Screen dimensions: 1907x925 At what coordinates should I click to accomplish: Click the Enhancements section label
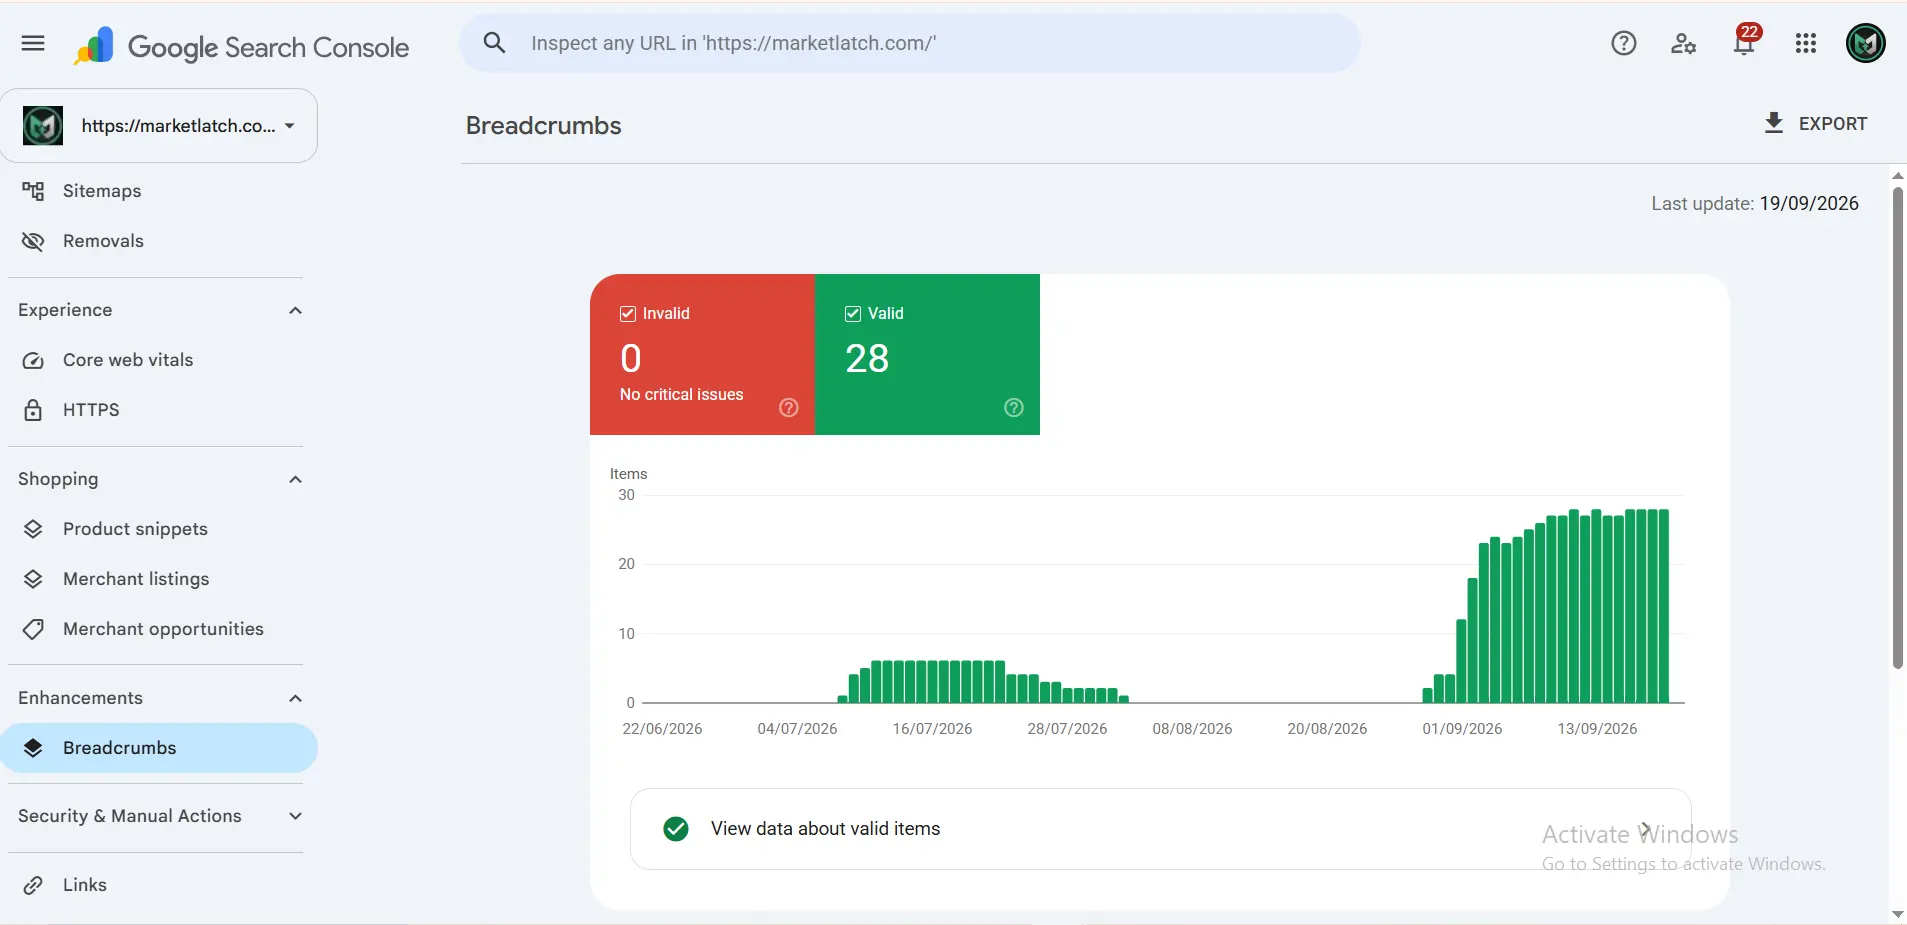(80, 698)
